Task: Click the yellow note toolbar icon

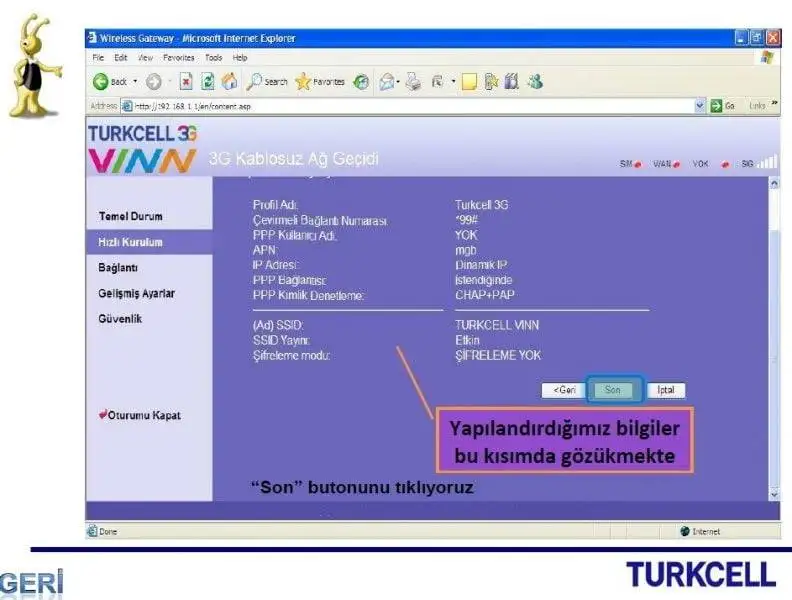Action: [469, 81]
